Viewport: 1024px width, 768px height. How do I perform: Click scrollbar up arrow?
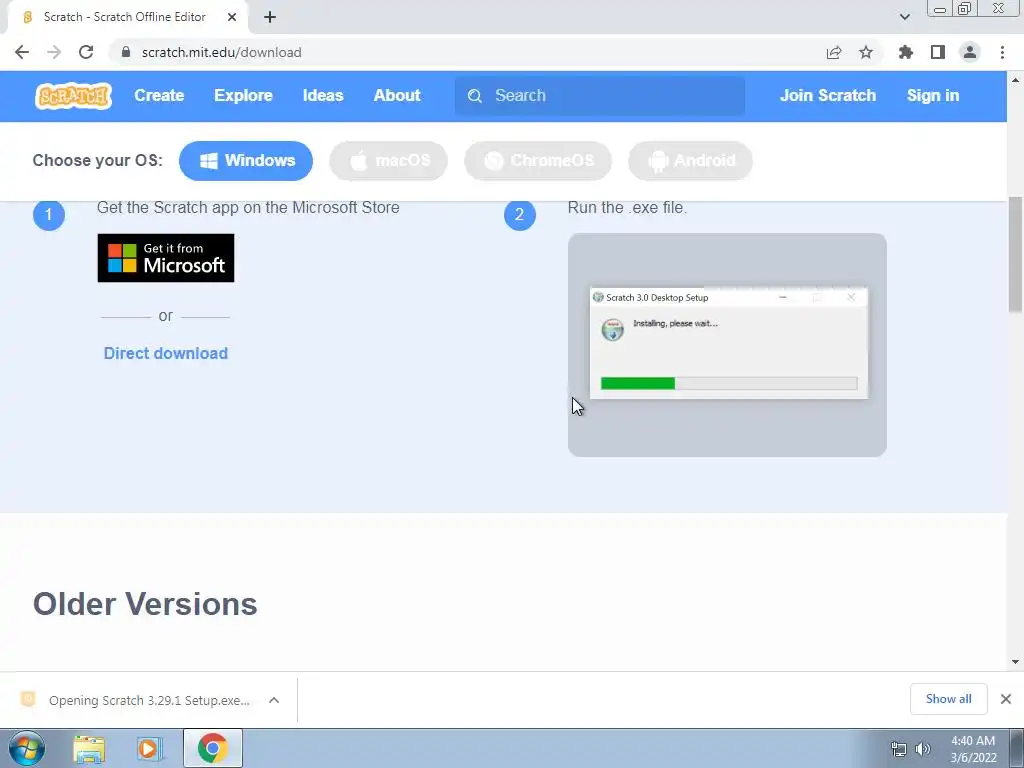click(x=1016, y=80)
